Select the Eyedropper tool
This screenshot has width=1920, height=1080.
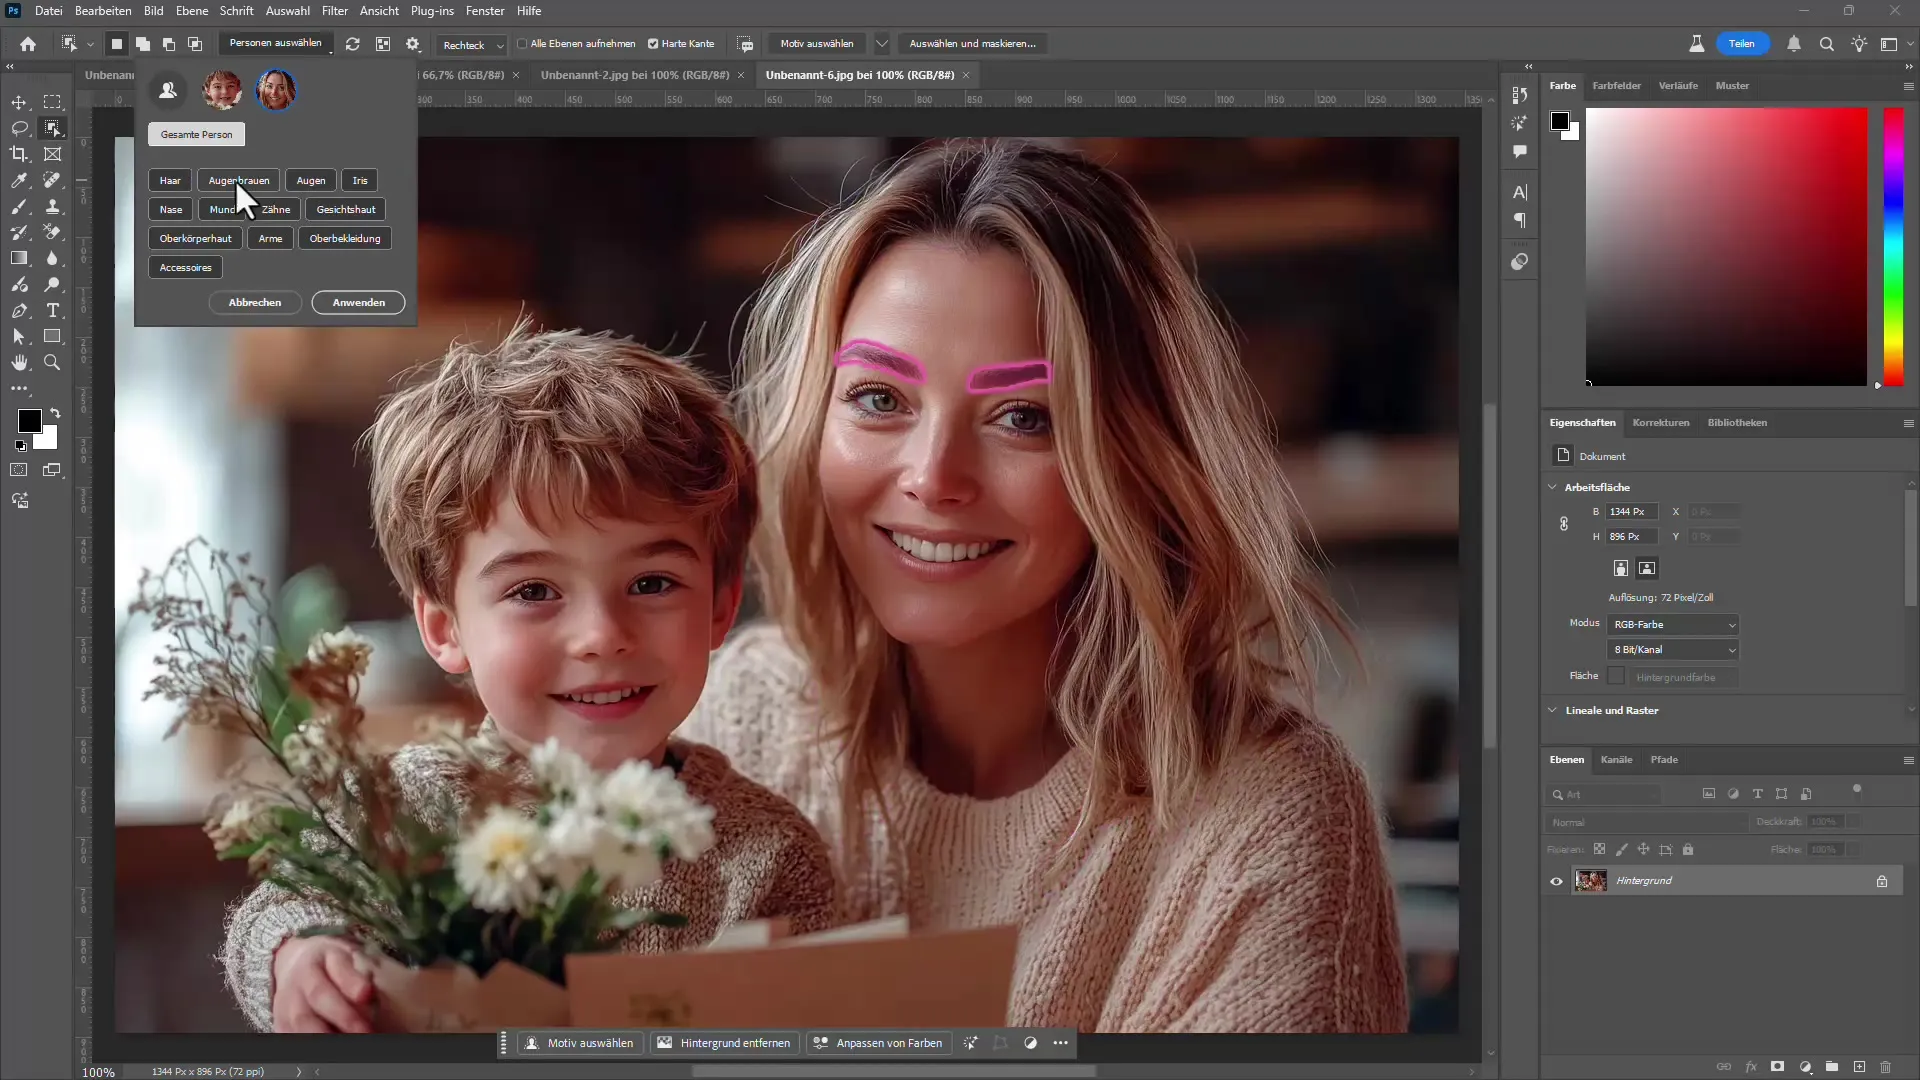click(19, 180)
